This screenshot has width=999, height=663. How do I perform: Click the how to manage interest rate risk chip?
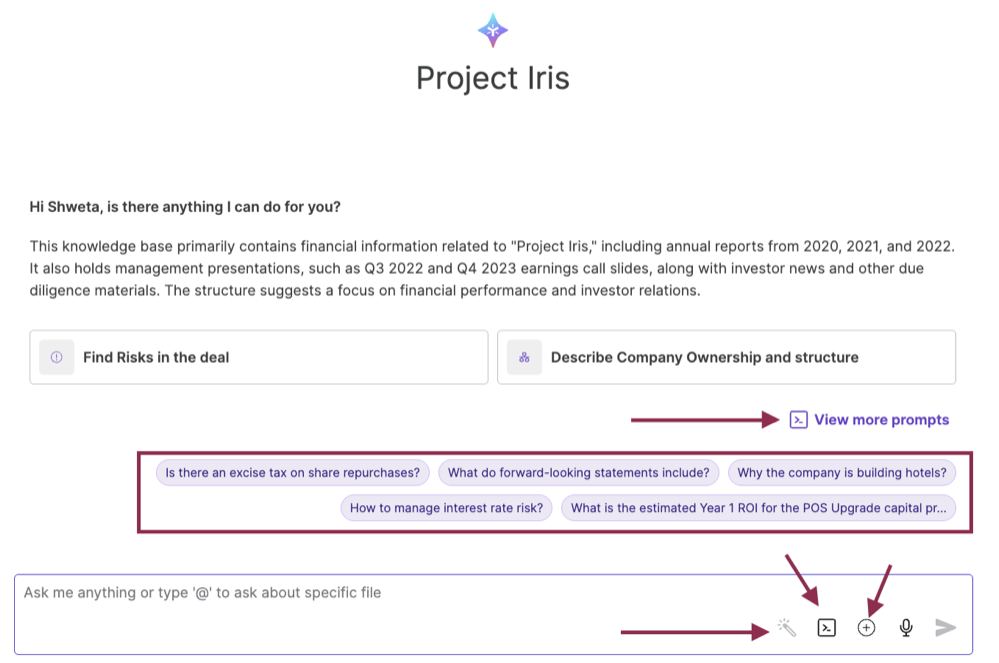pos(446,508)
